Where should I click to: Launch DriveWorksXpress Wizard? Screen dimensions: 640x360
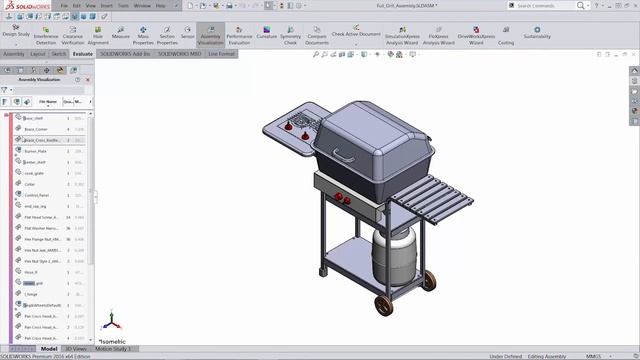pyautogui.click(x=476, y=36)
